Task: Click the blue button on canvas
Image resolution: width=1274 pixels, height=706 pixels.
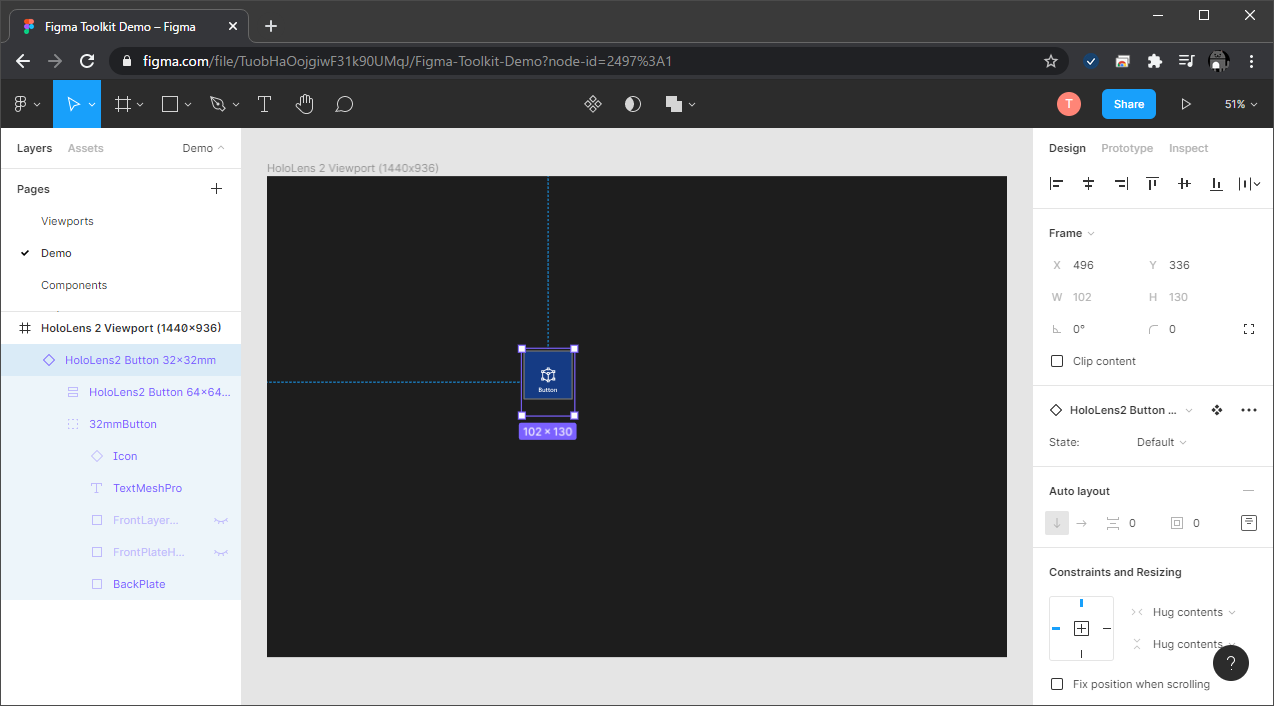Action: coord(548,375)
